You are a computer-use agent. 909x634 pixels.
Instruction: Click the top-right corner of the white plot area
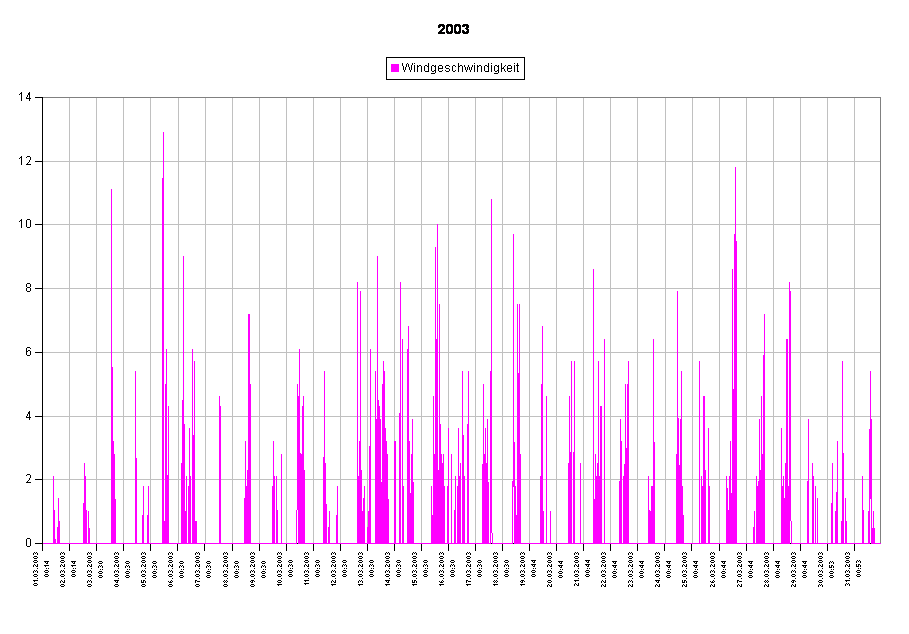point(879,98)
